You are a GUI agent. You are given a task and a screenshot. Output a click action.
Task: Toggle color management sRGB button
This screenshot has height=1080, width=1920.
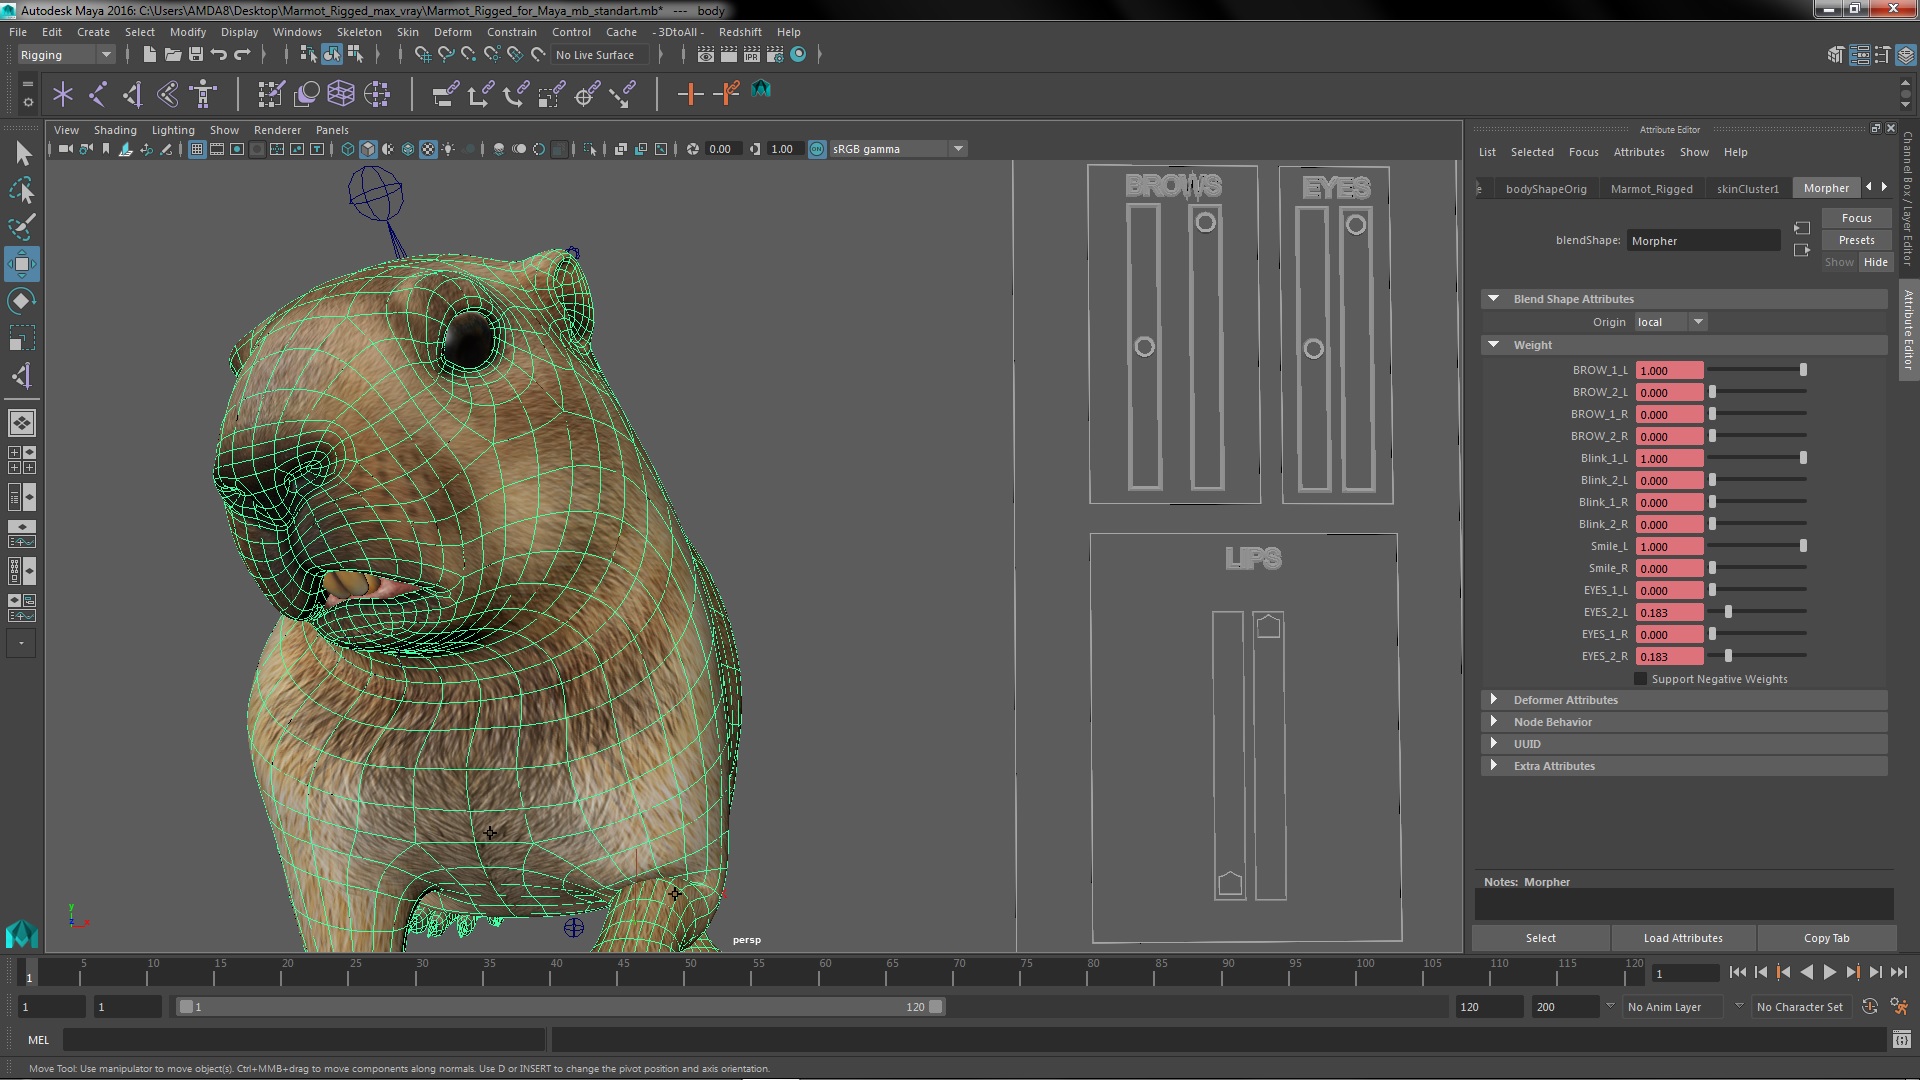pyautogui.click(x=817, y=149)
